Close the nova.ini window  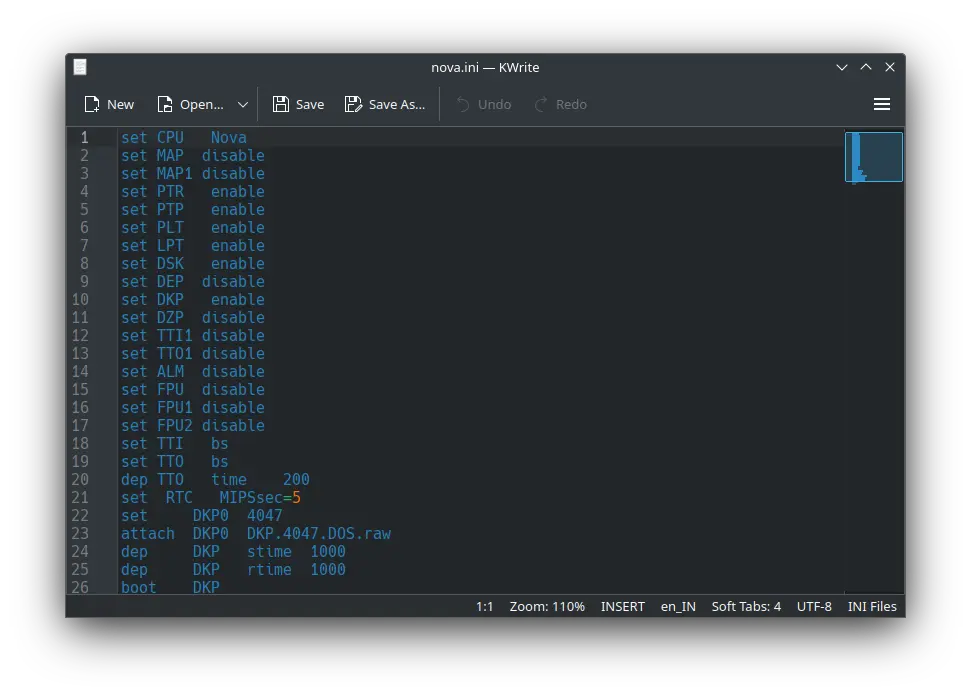889,67
